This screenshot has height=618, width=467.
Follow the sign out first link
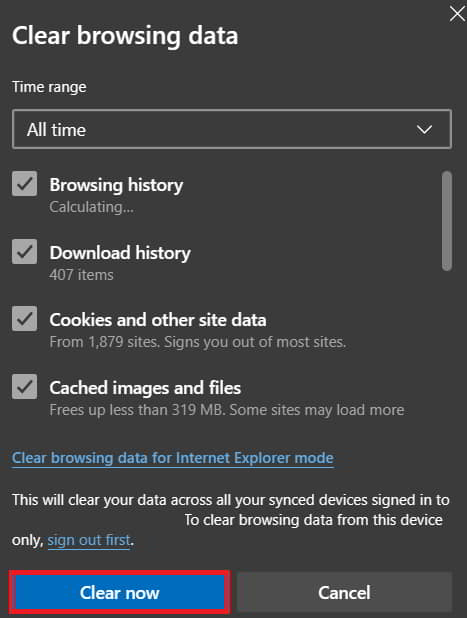click(x=89, y=540)
